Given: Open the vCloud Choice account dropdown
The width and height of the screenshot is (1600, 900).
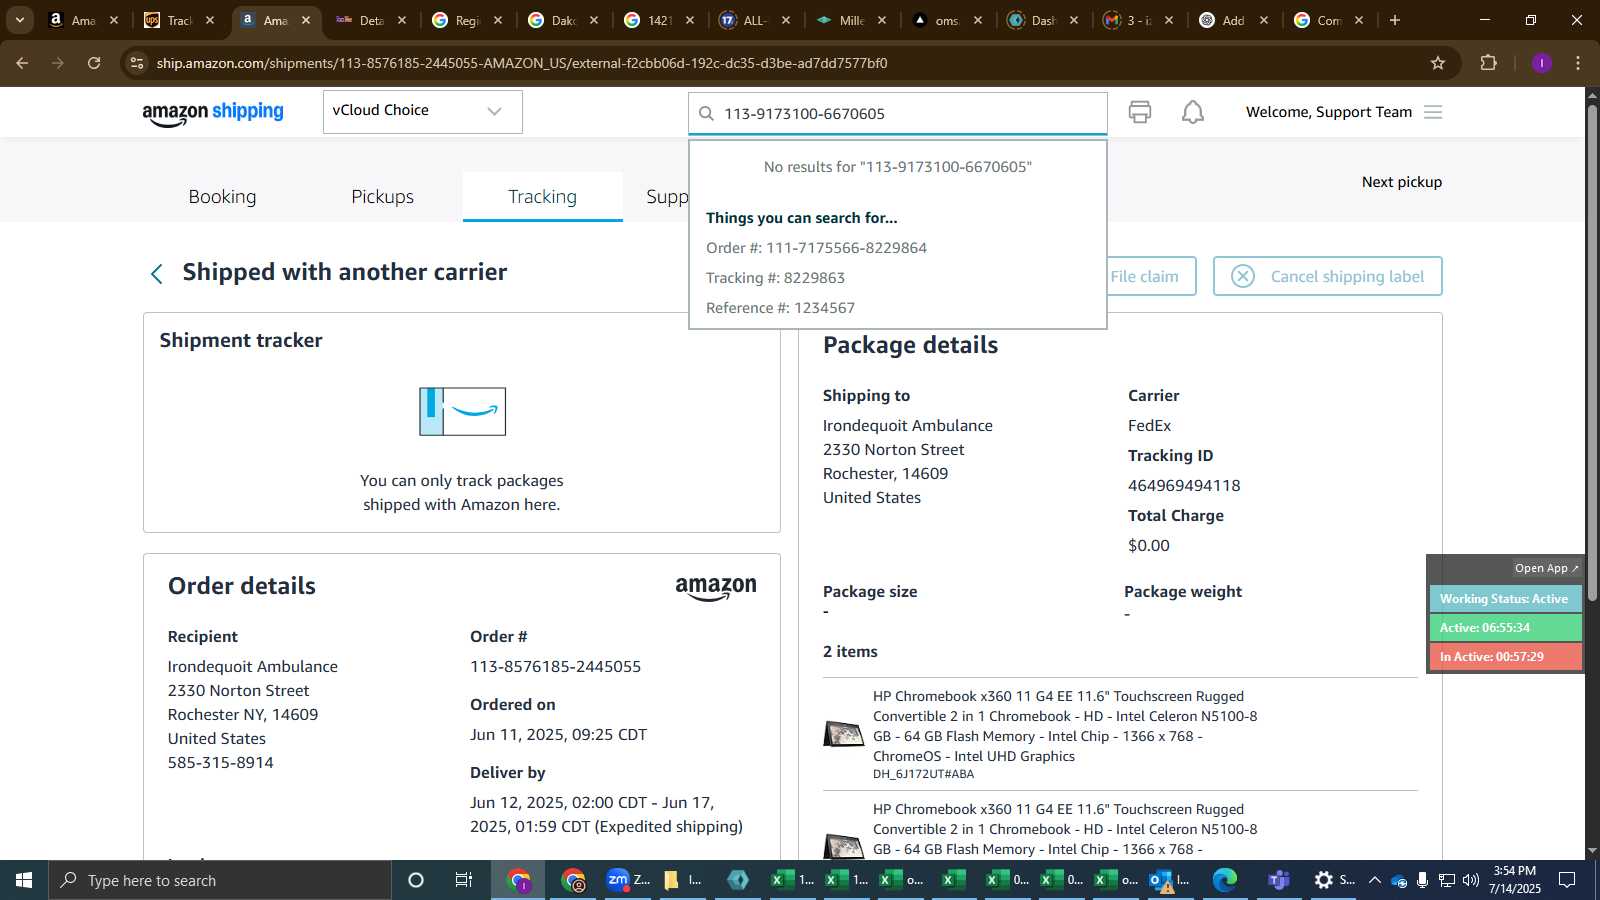Looking at the screenshot, I should tap(422, 111).
